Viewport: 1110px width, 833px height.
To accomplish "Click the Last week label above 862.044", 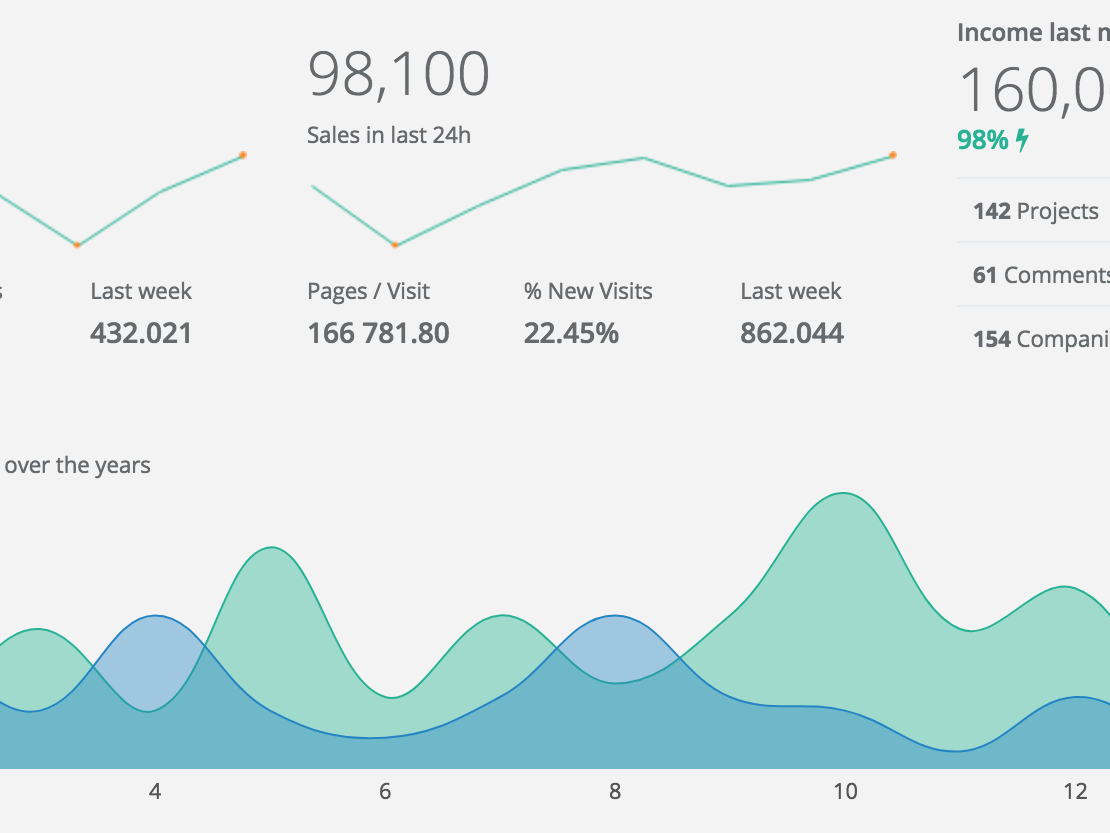I will [791, 291].
